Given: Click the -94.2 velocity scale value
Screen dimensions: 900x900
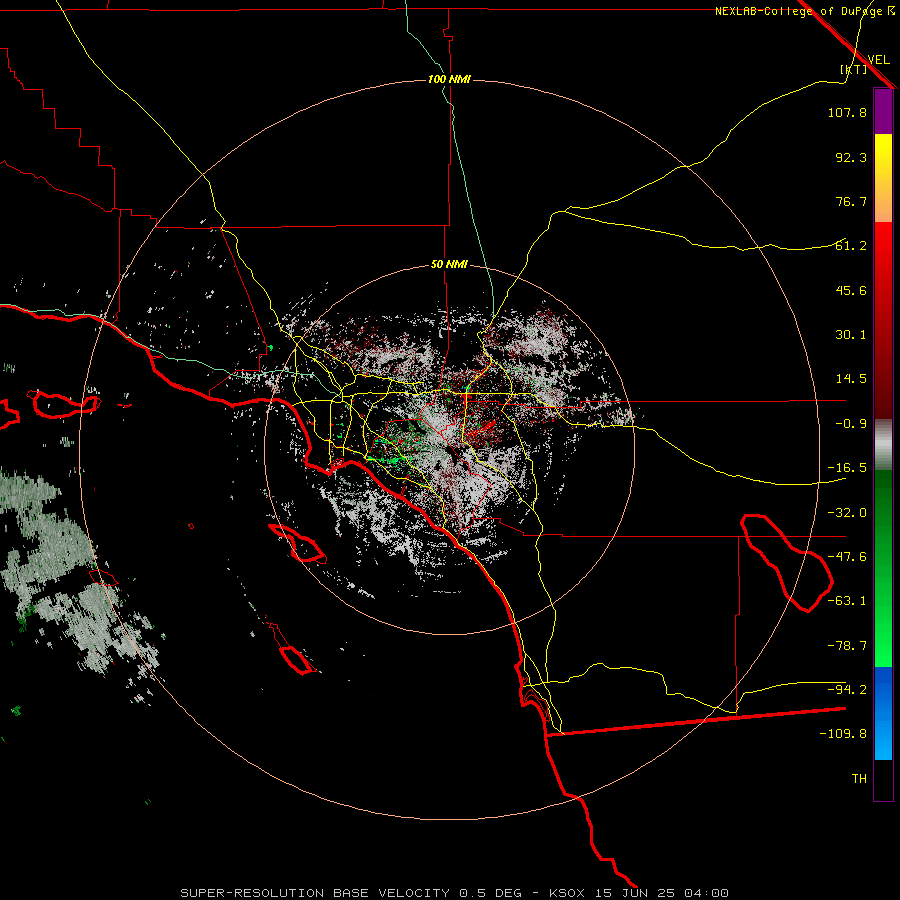Looking at the screenshot, I should pos(847,690).
